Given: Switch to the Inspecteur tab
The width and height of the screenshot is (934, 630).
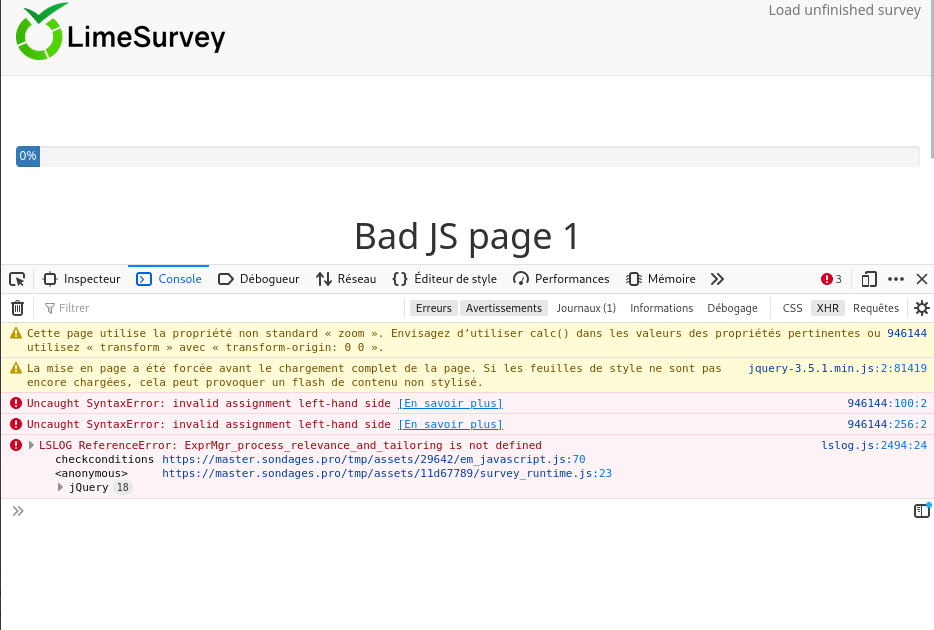Looking at the screenshot, I should (x=82, y=279).
